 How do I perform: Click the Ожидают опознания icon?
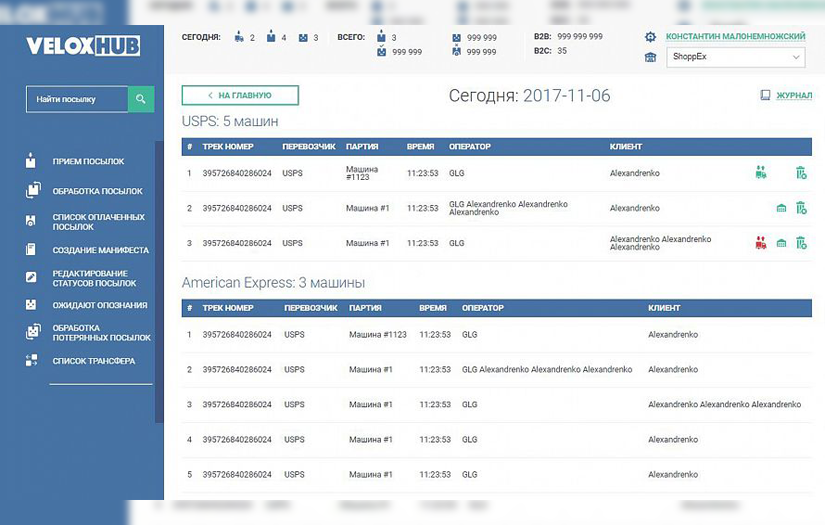pos(31,305)
